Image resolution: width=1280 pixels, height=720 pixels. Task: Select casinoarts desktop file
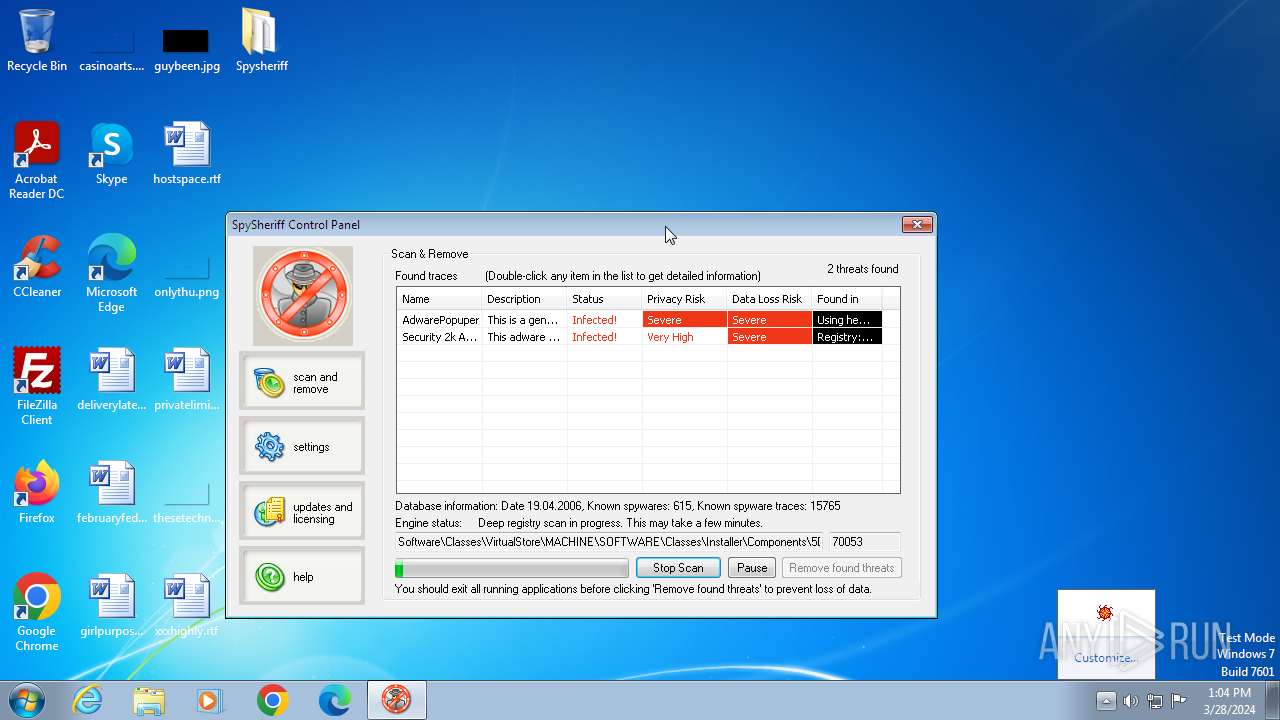coord(112,48)
